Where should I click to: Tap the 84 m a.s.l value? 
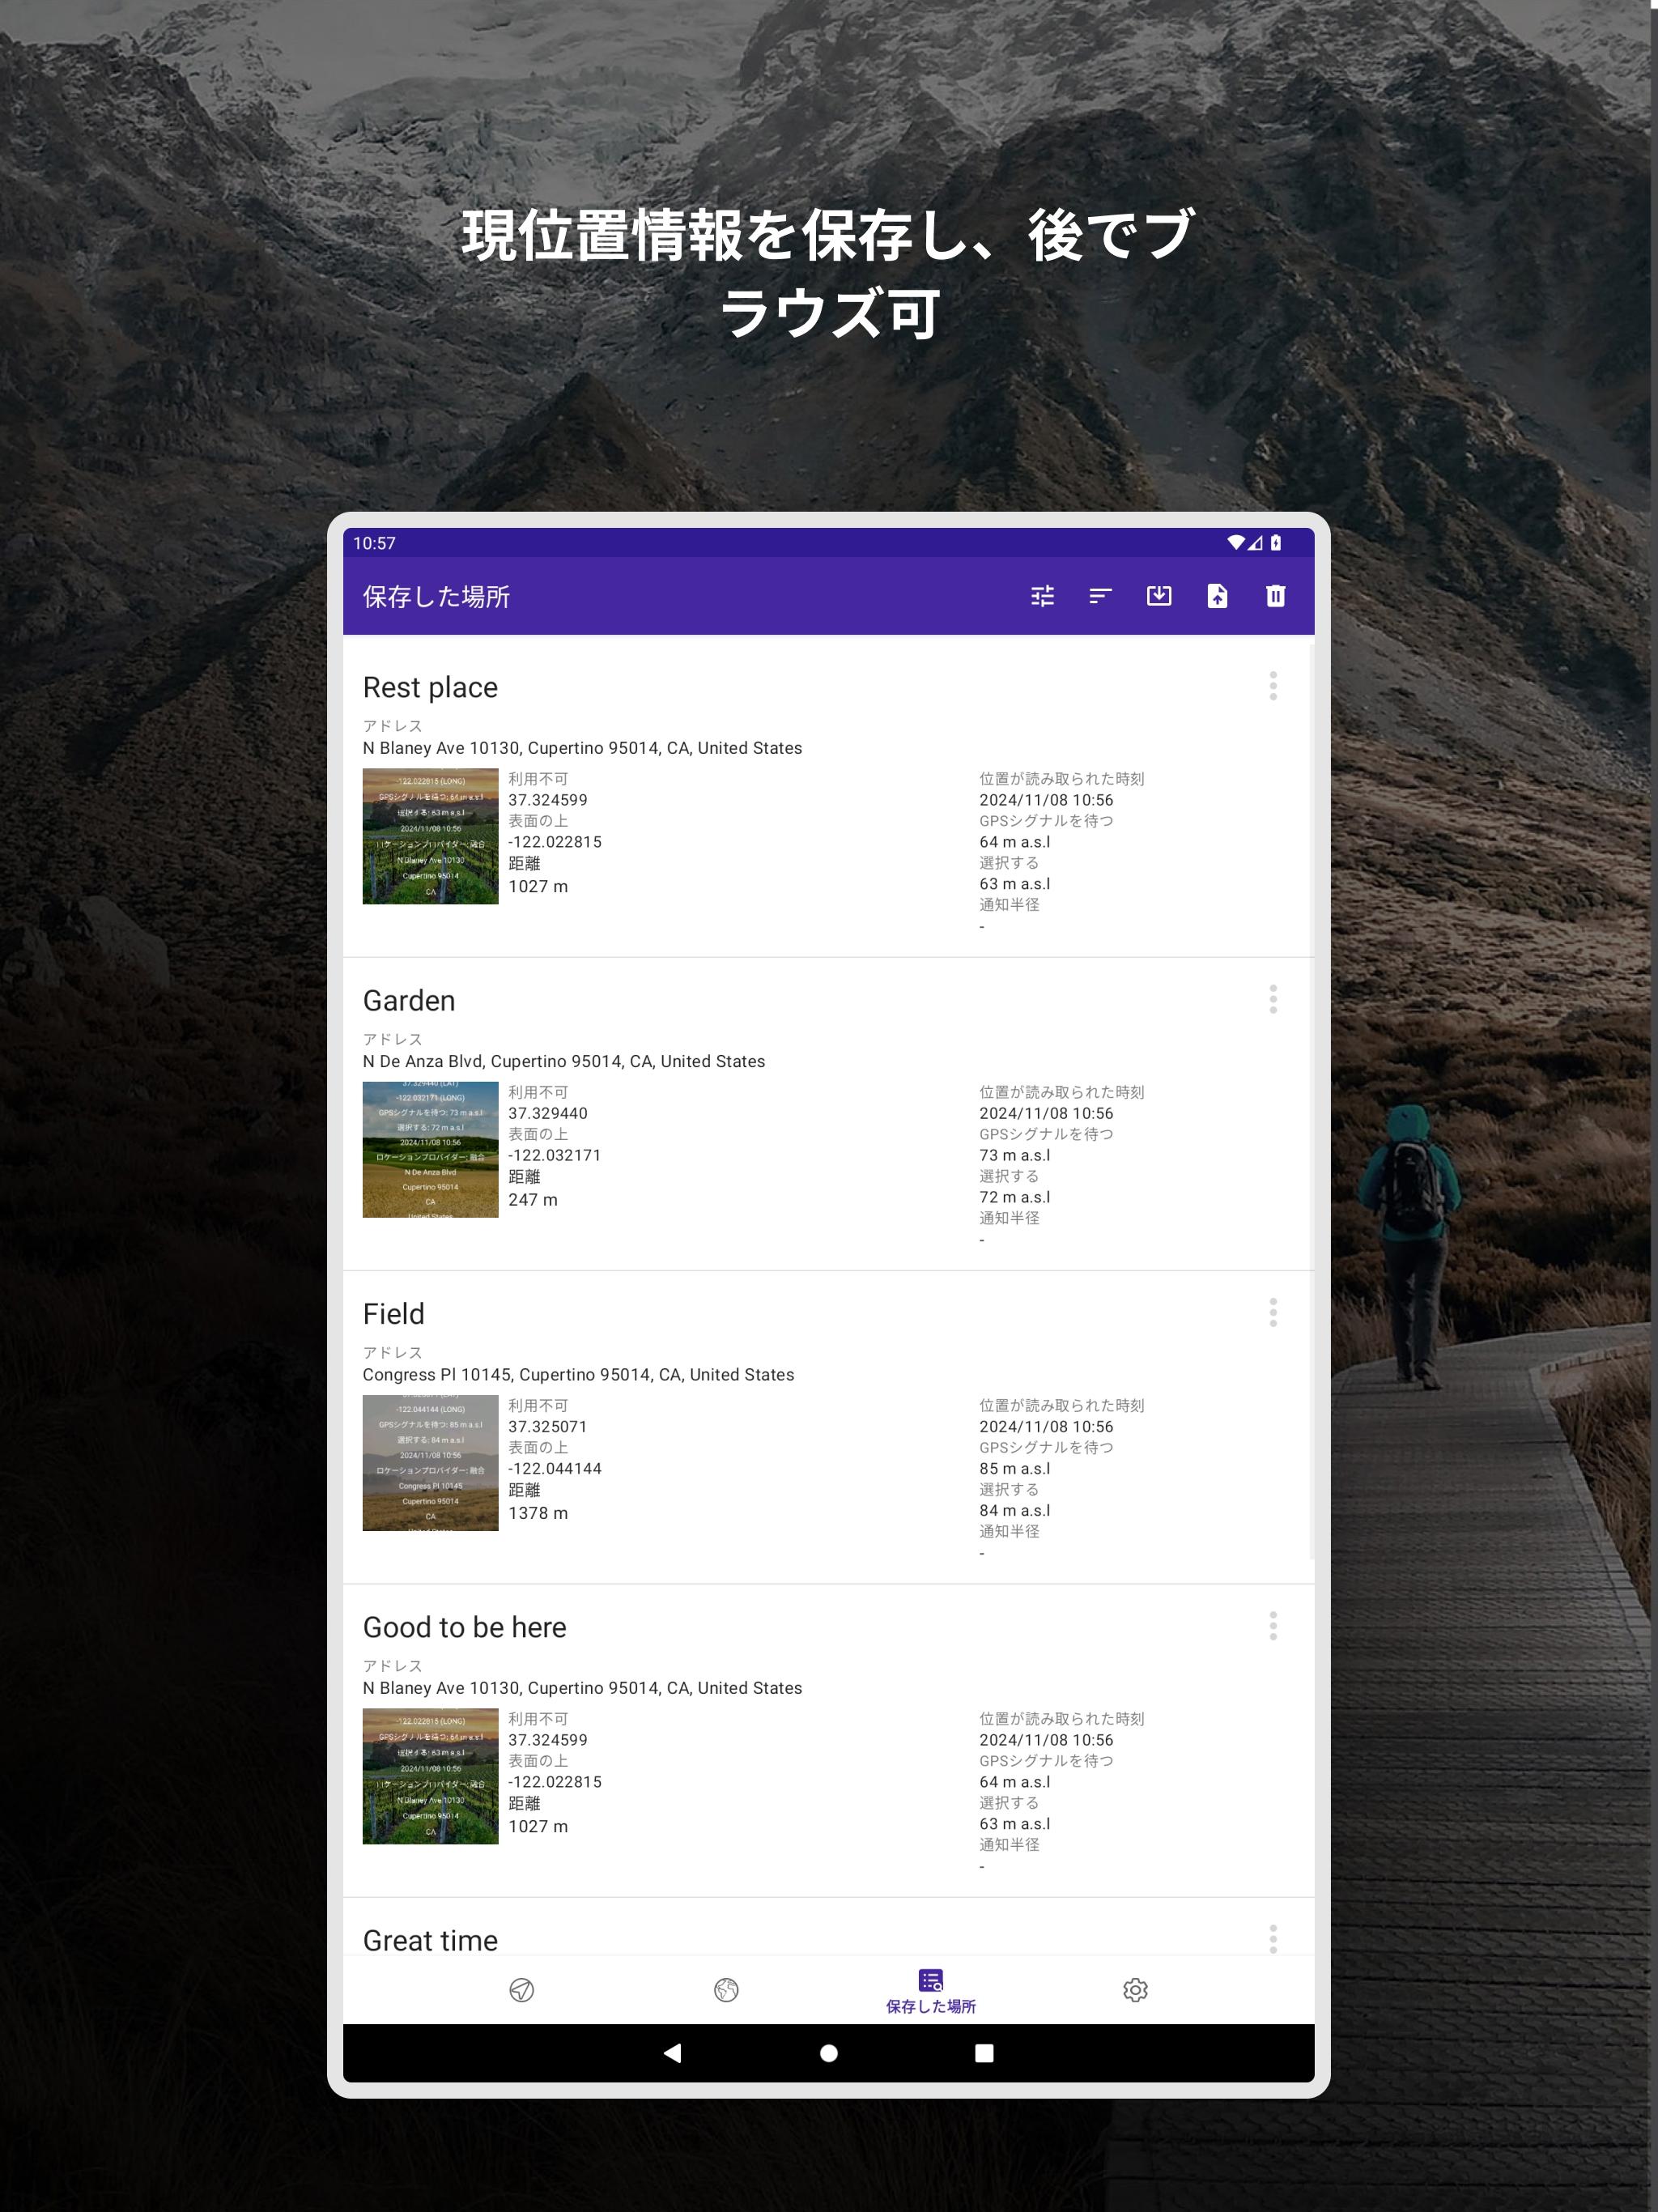[1015, 1510]
